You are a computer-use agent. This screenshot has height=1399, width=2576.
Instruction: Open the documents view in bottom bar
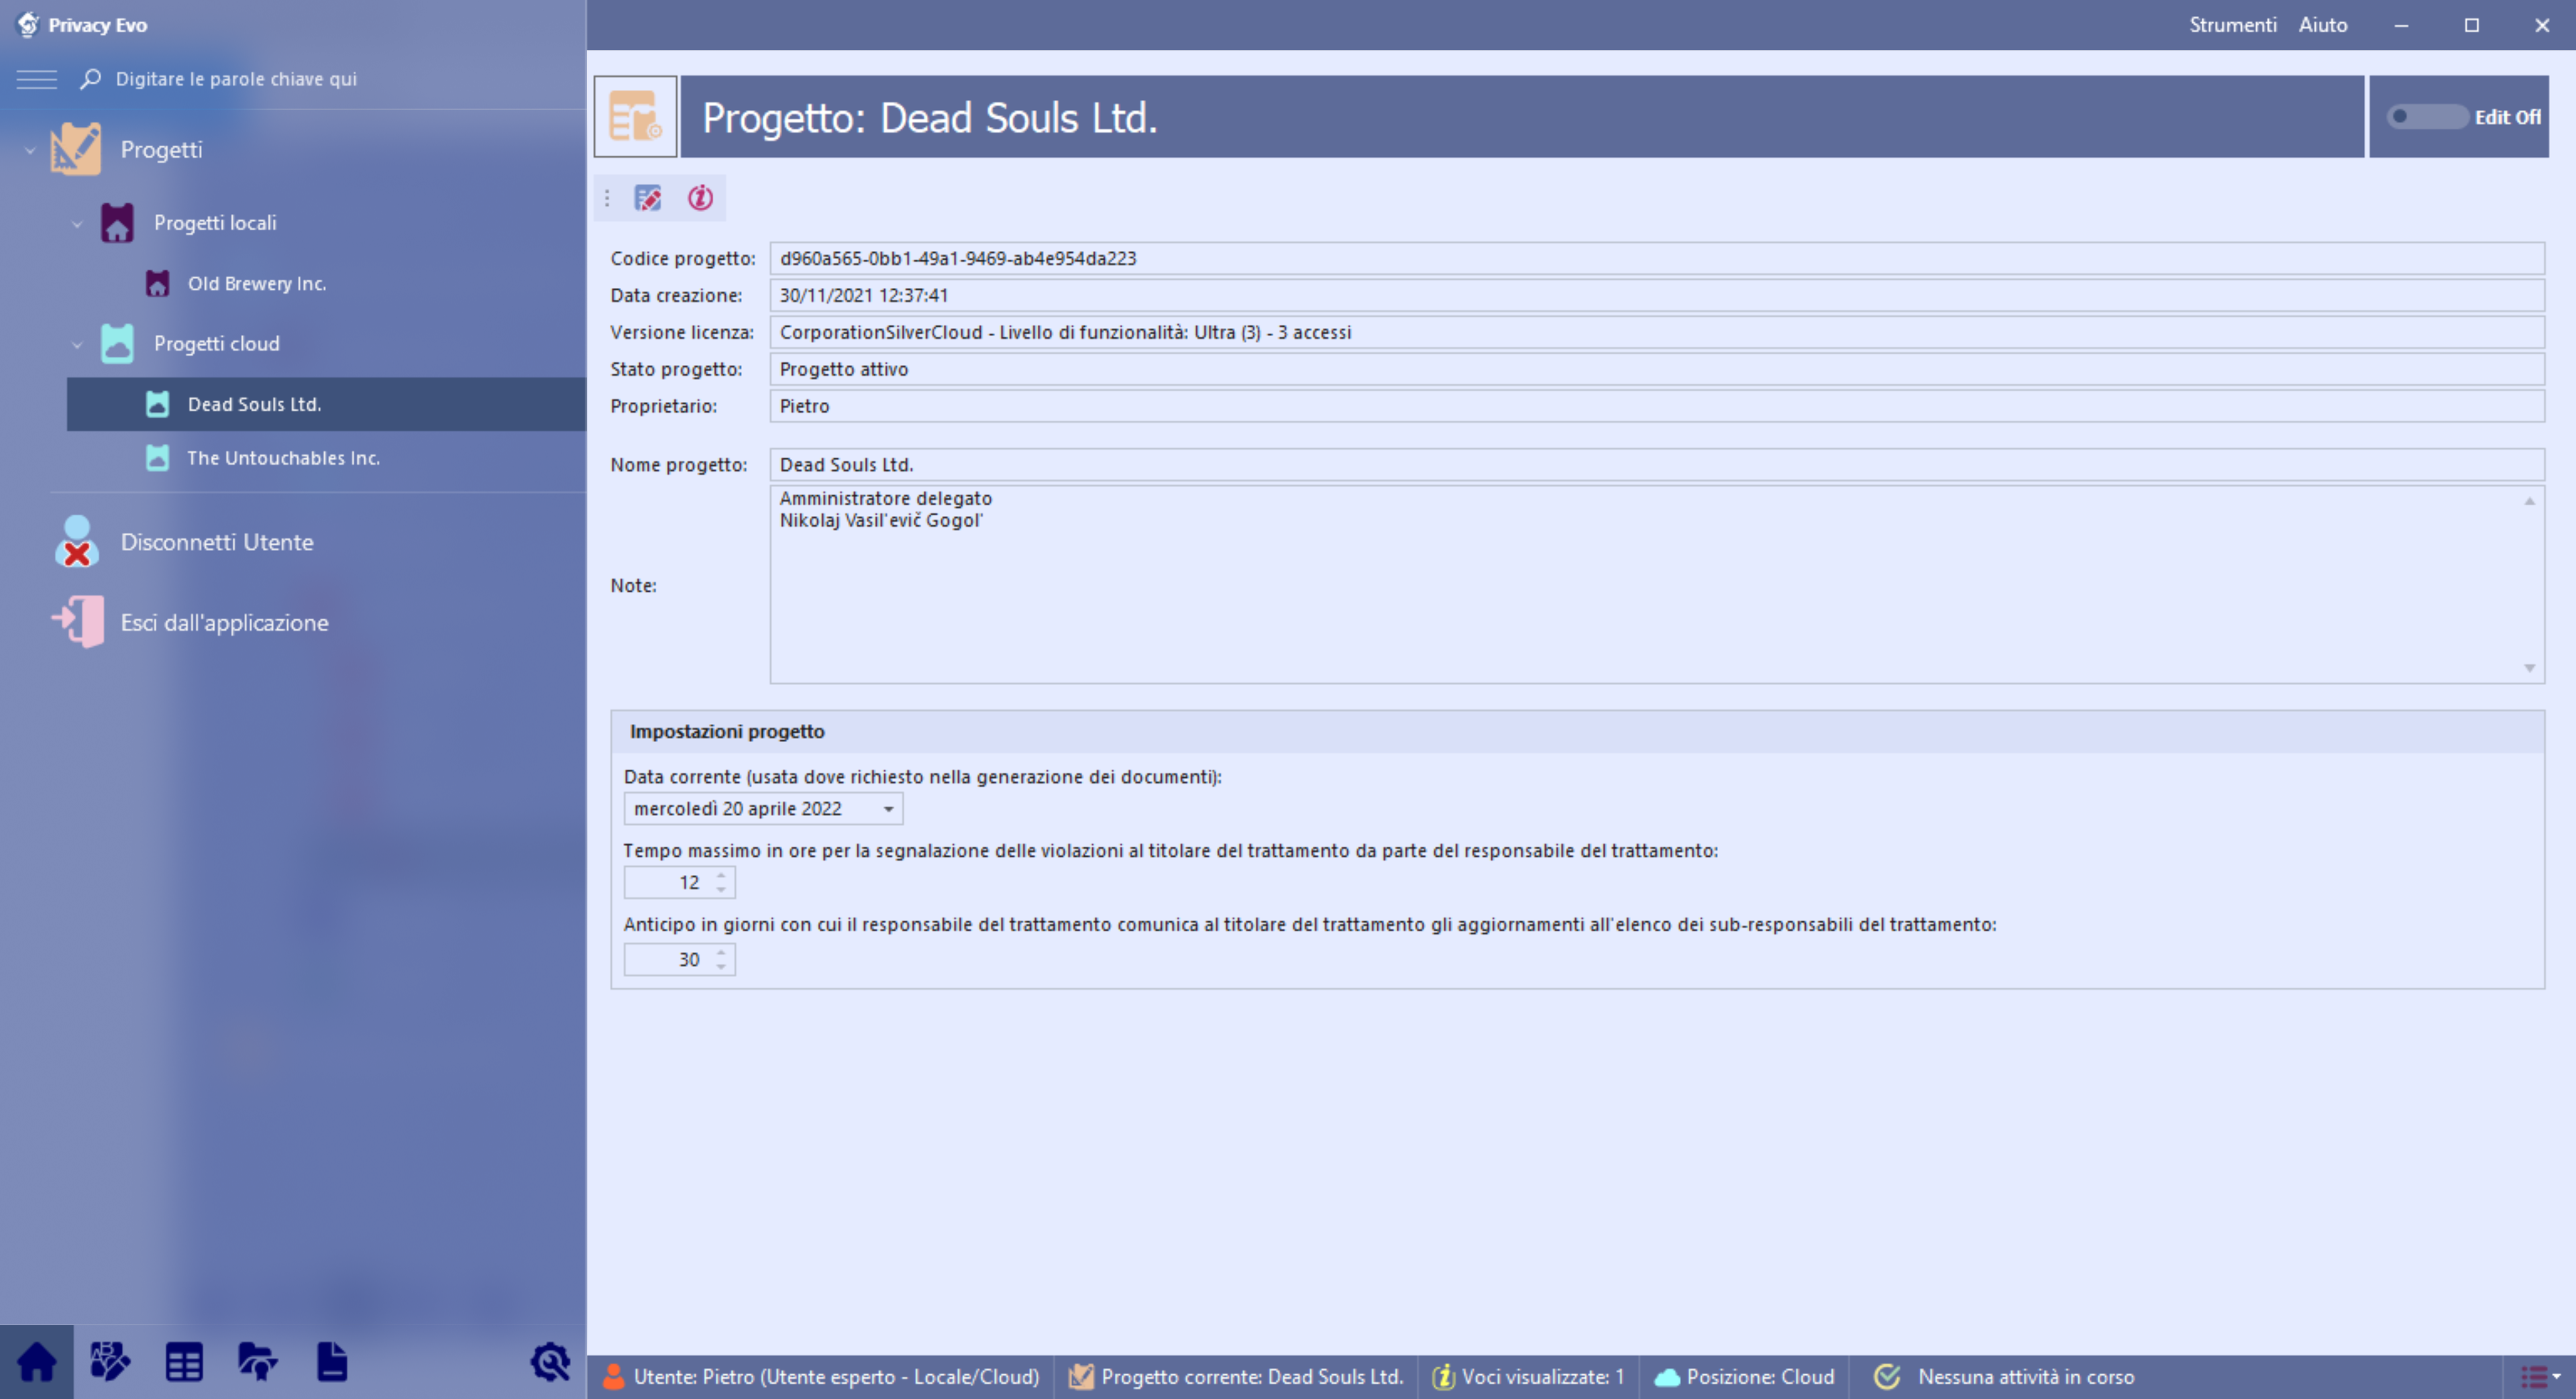[x=331, y=1362]
